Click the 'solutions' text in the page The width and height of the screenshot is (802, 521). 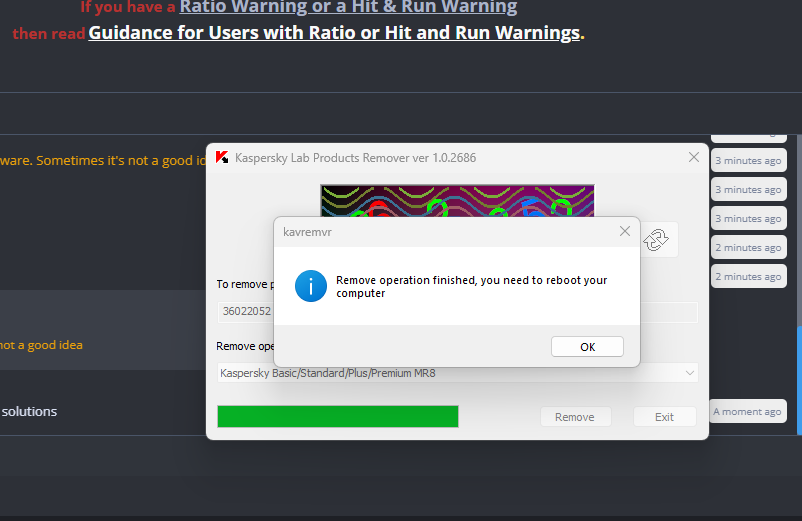click(29, 412)
